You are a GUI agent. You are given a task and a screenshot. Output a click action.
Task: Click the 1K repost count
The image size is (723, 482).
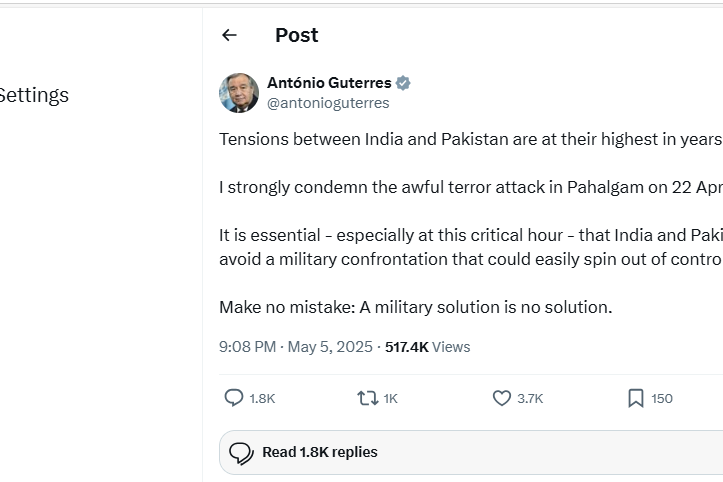[x=390, y=398]
